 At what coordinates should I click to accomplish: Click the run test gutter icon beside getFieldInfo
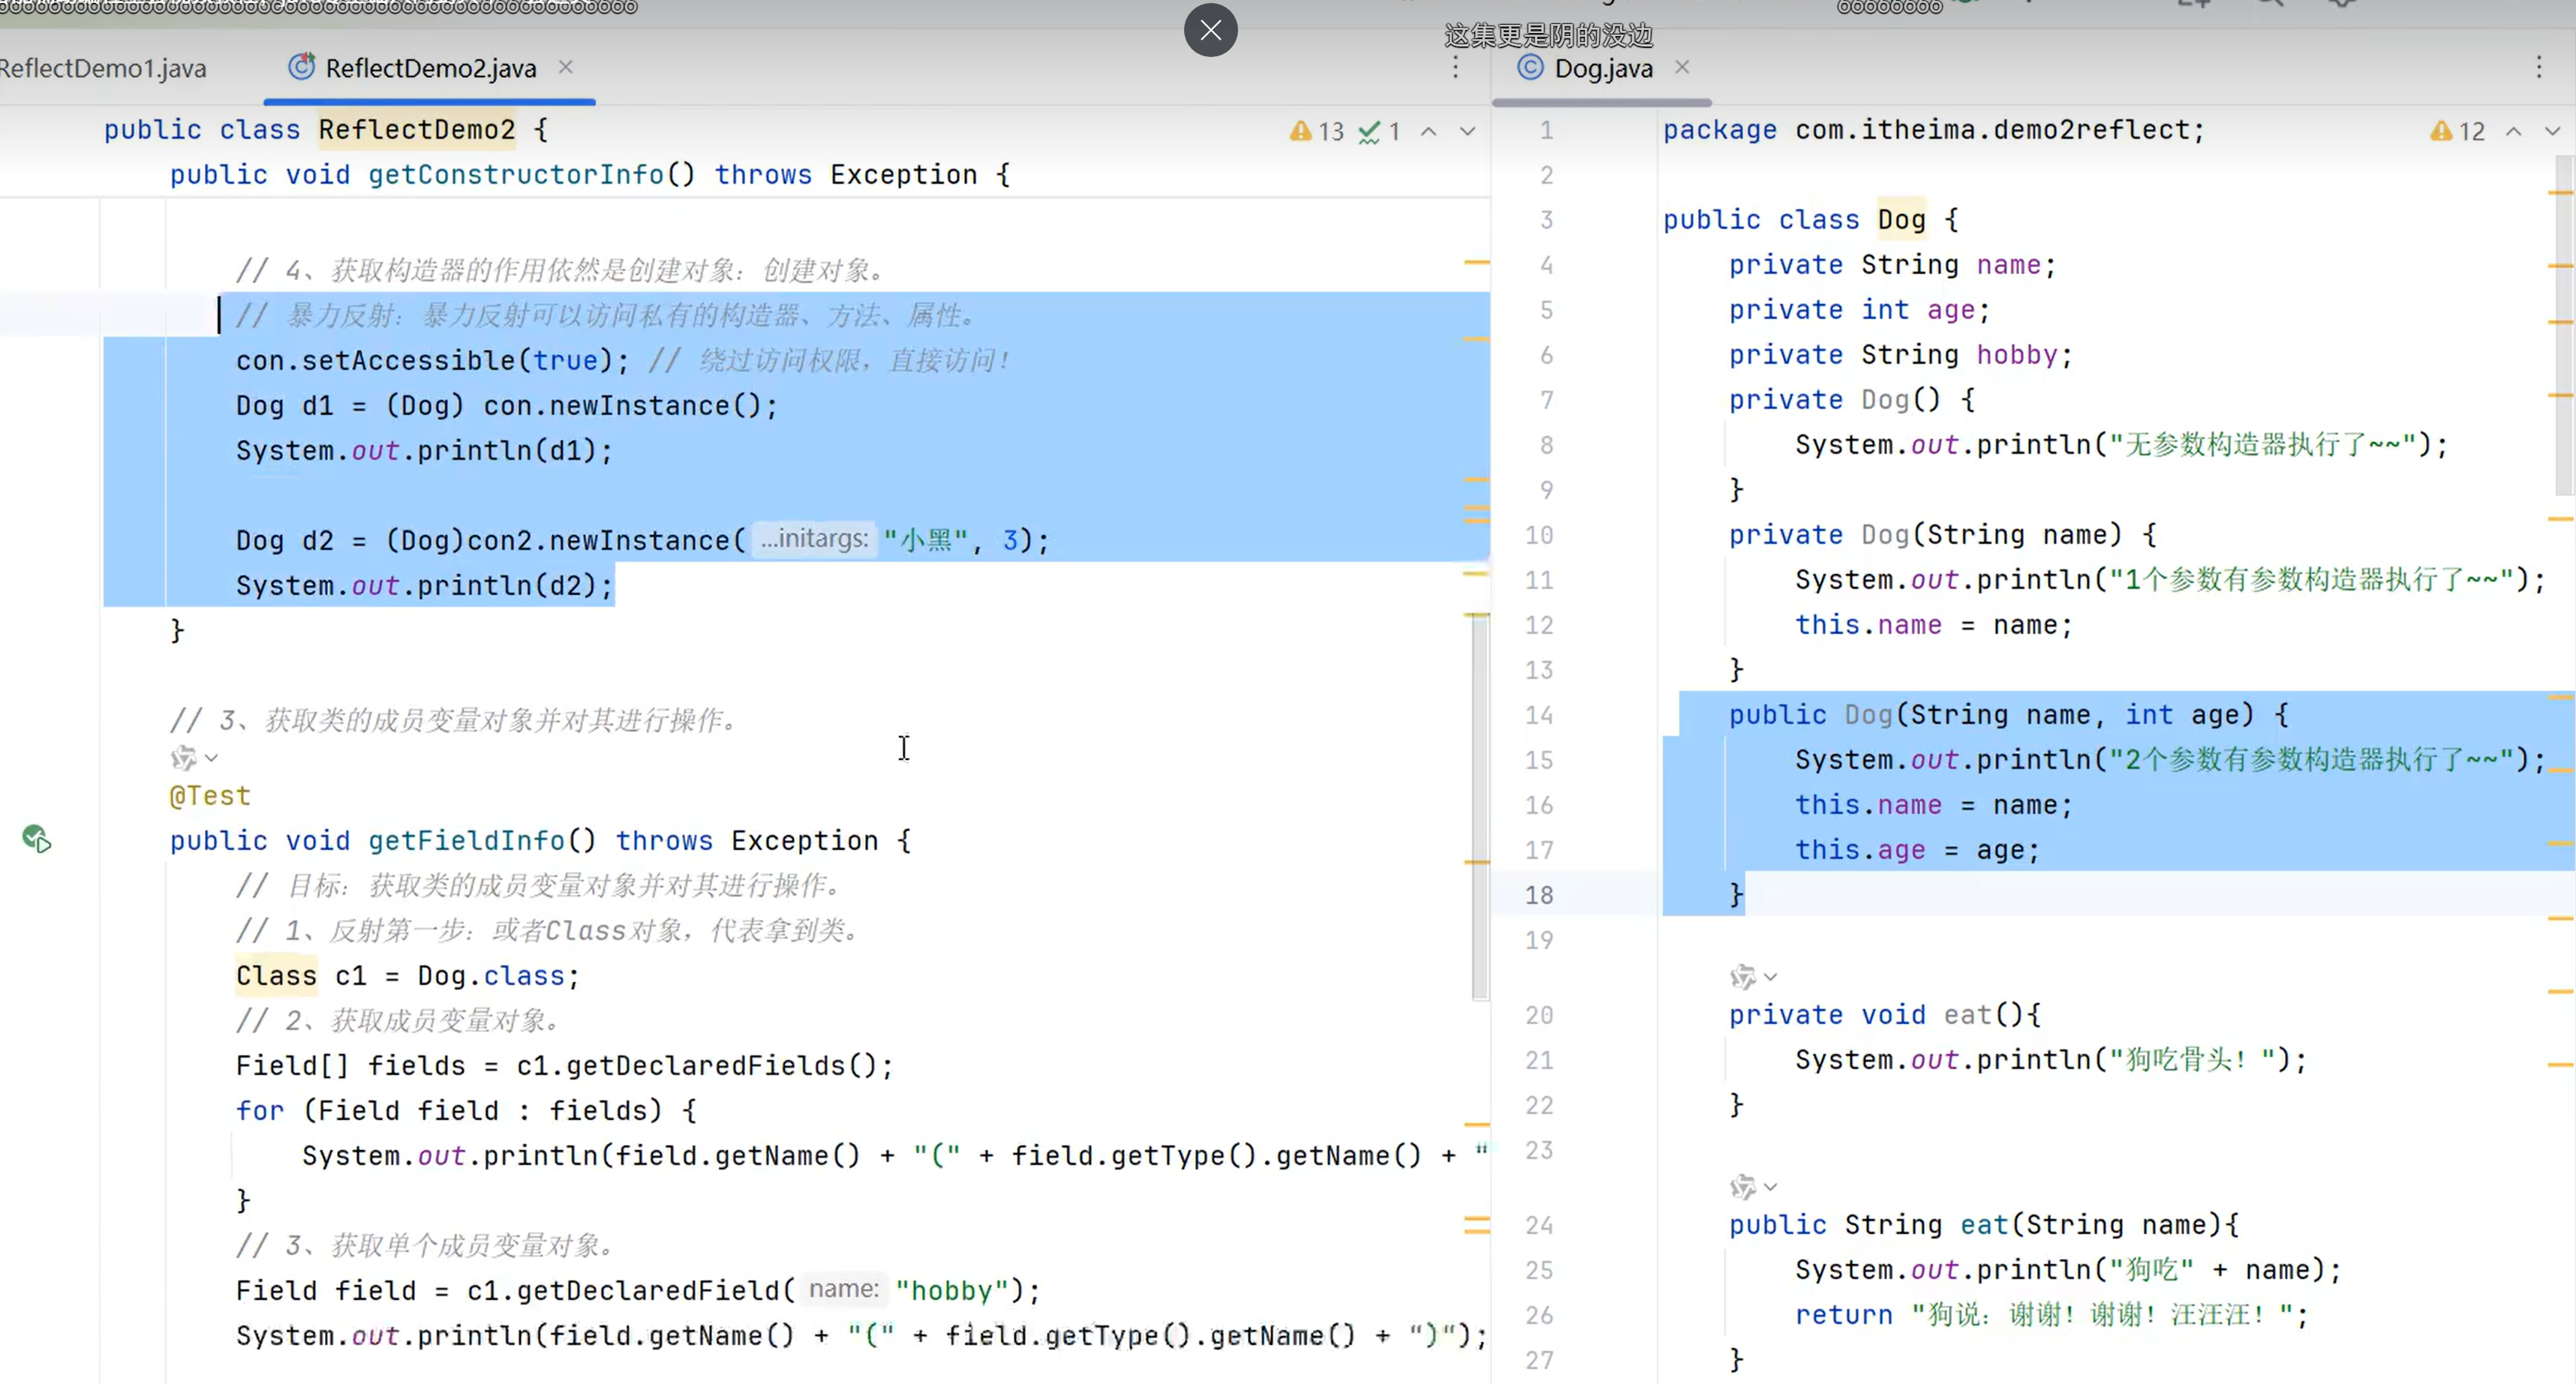pyautogui.click(x=36, y=838)
